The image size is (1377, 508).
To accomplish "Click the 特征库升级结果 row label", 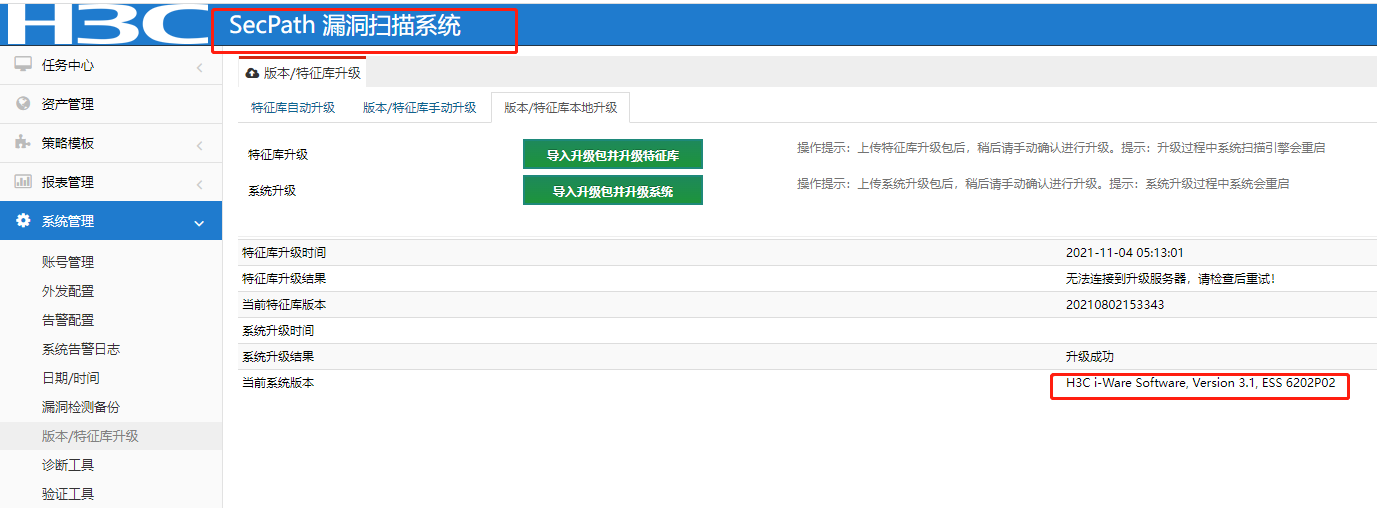I will pos(284,279).
